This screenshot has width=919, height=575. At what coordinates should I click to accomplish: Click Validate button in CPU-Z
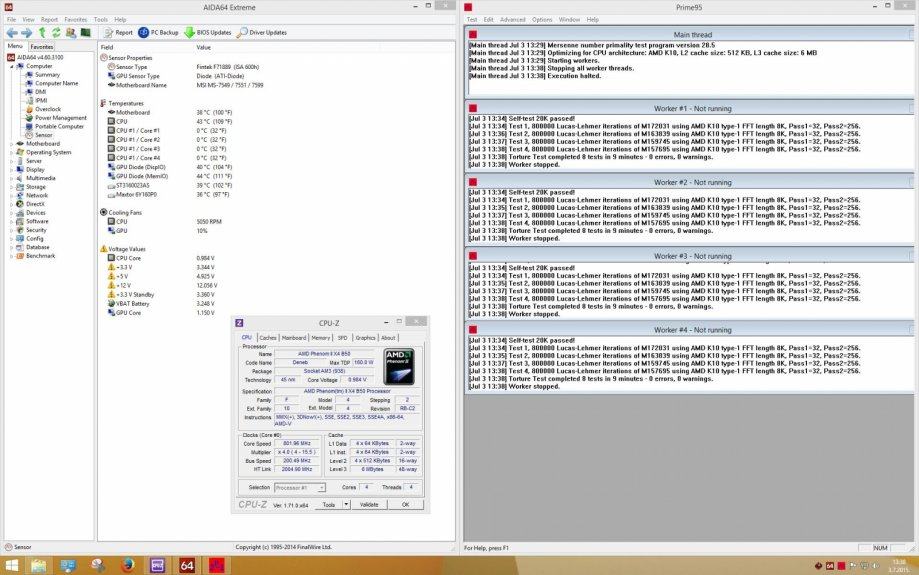[x=369, y=505]
